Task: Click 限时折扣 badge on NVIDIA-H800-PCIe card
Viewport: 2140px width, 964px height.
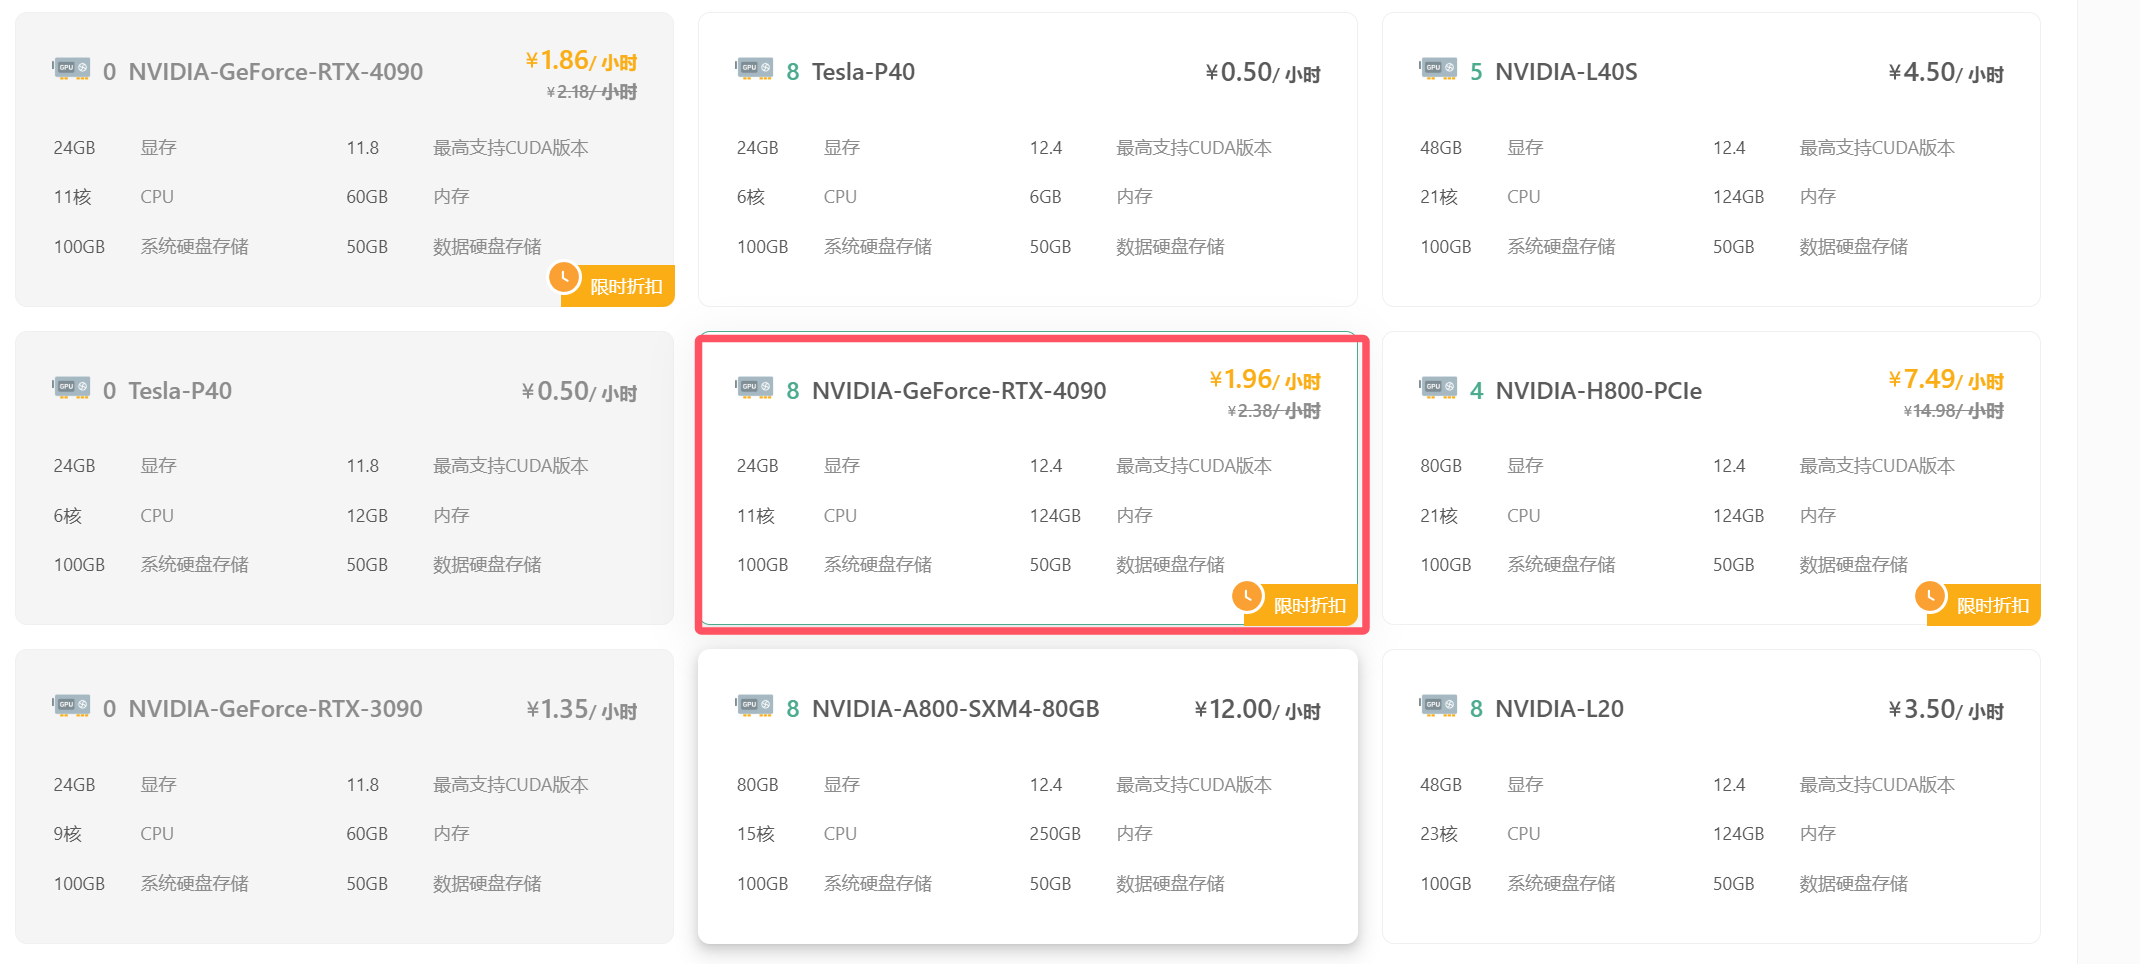Action: 1984,605
